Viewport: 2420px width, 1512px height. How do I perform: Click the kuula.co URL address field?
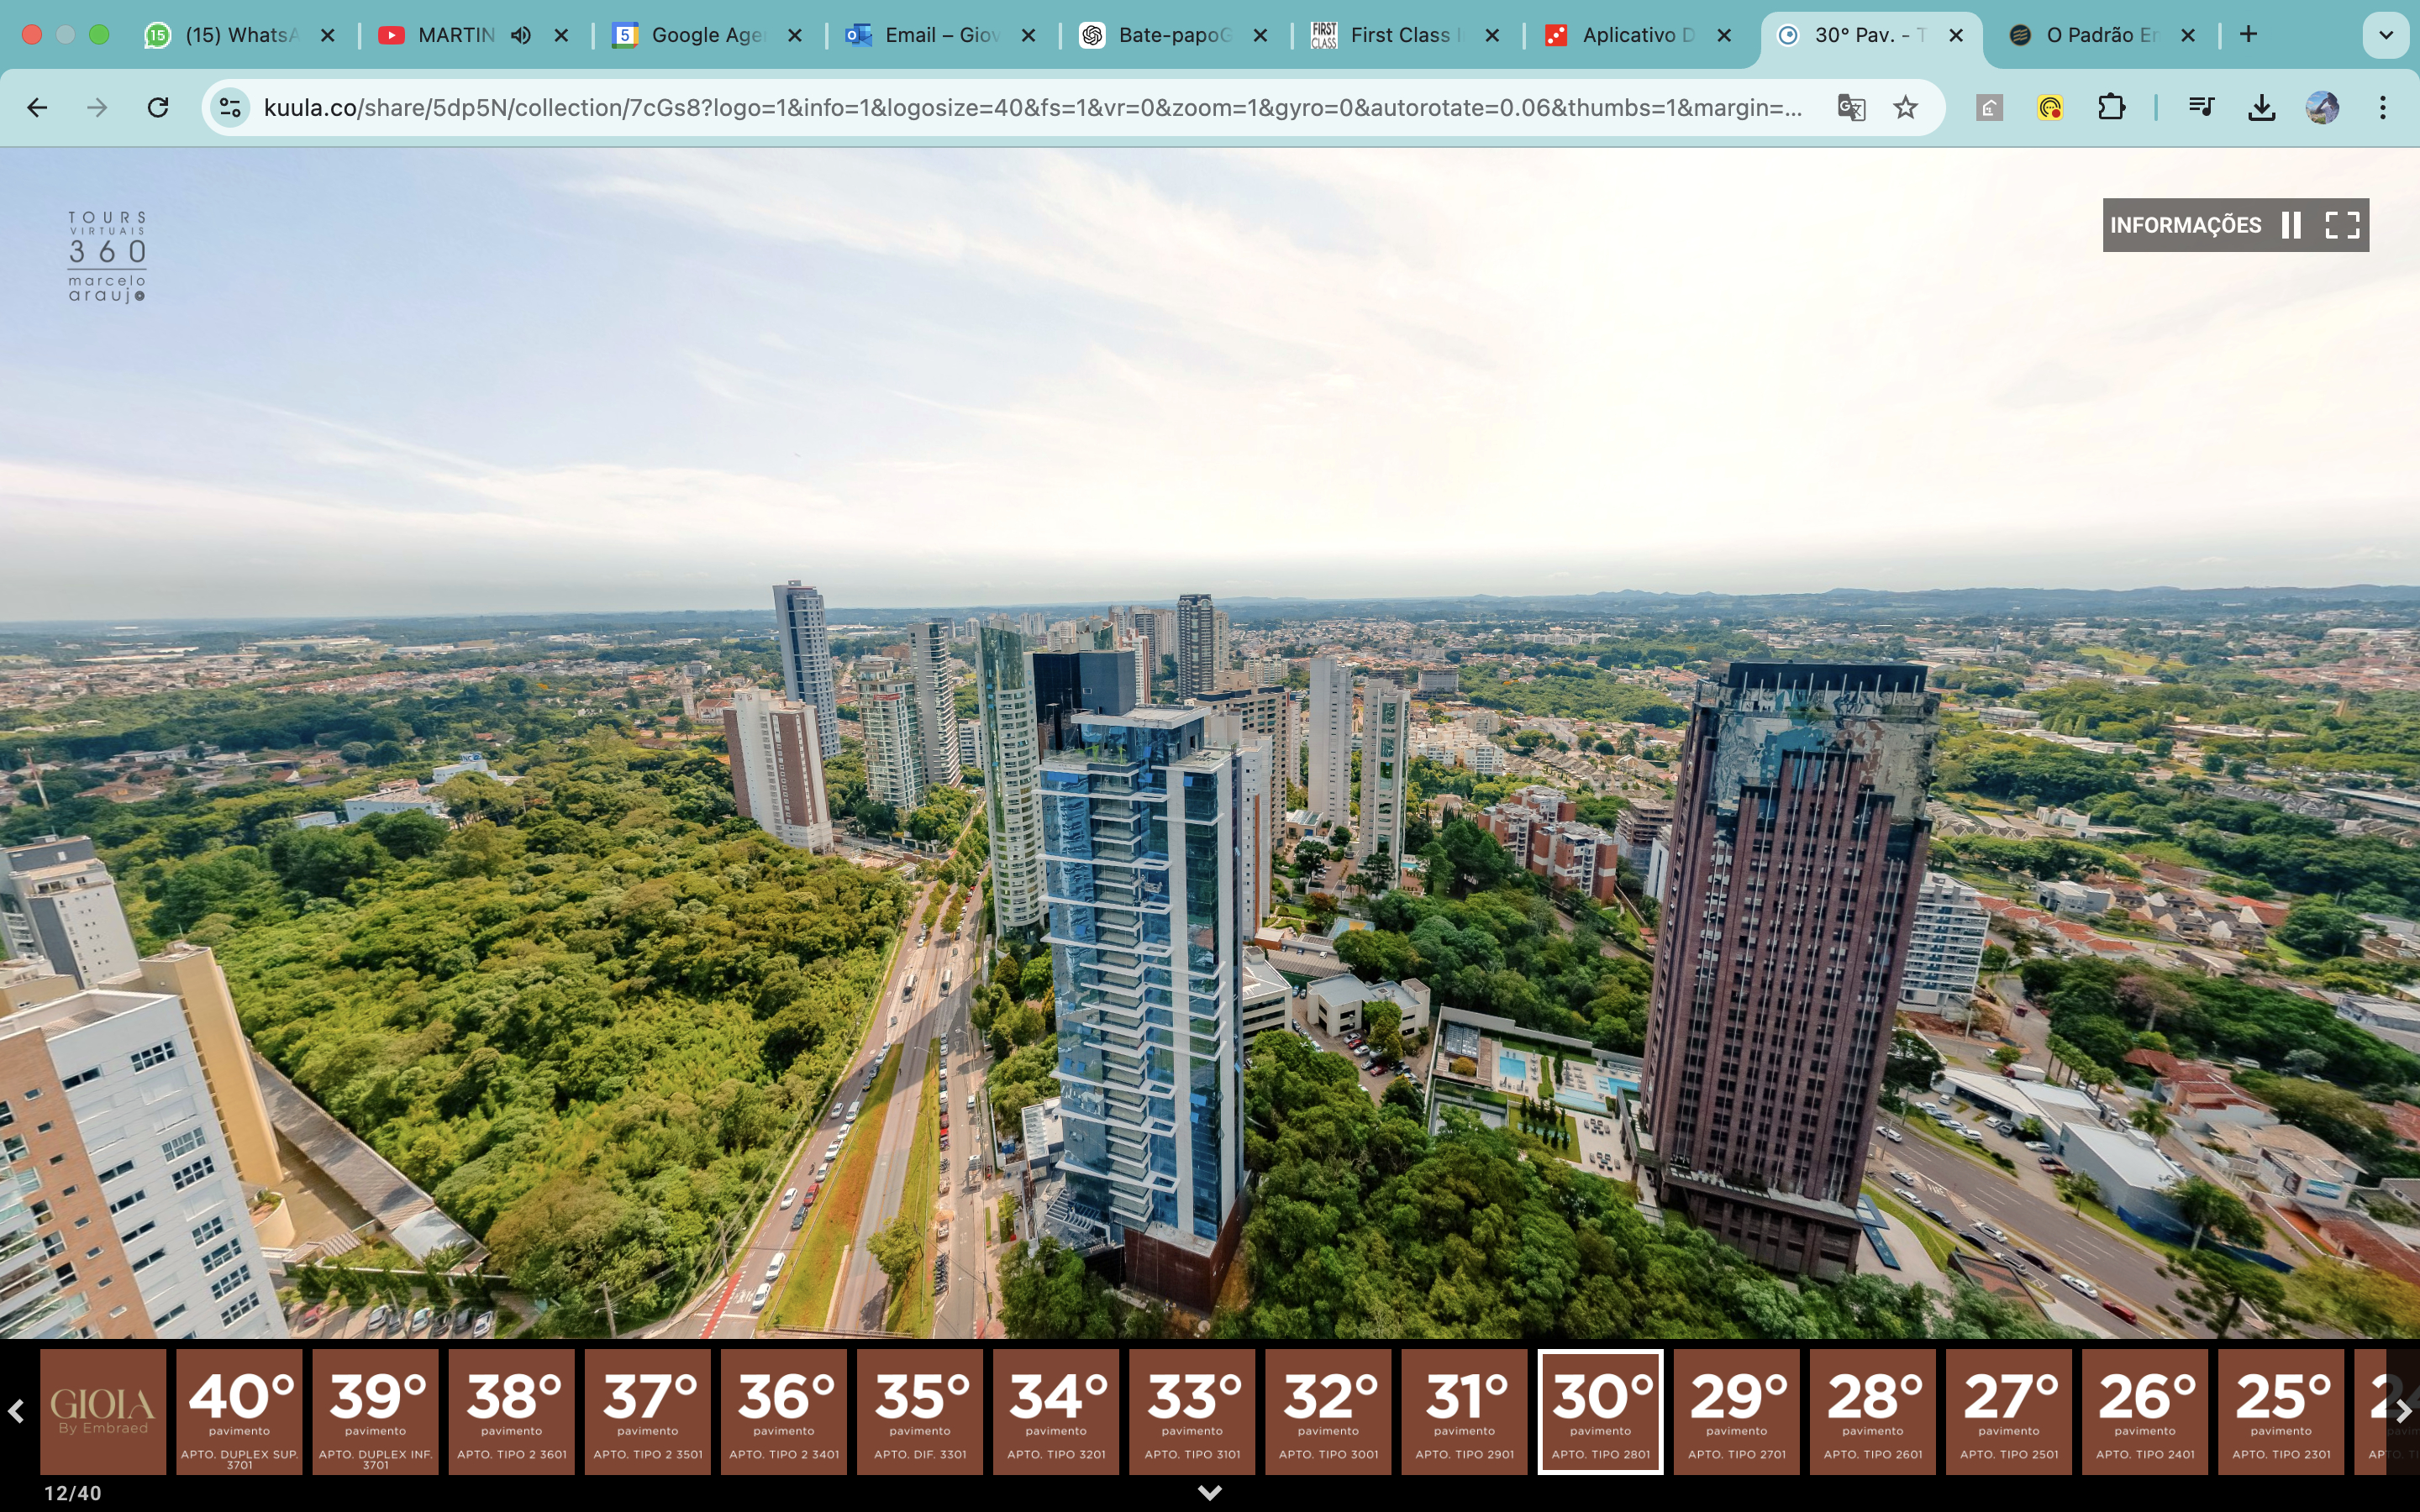point(1032,107)
